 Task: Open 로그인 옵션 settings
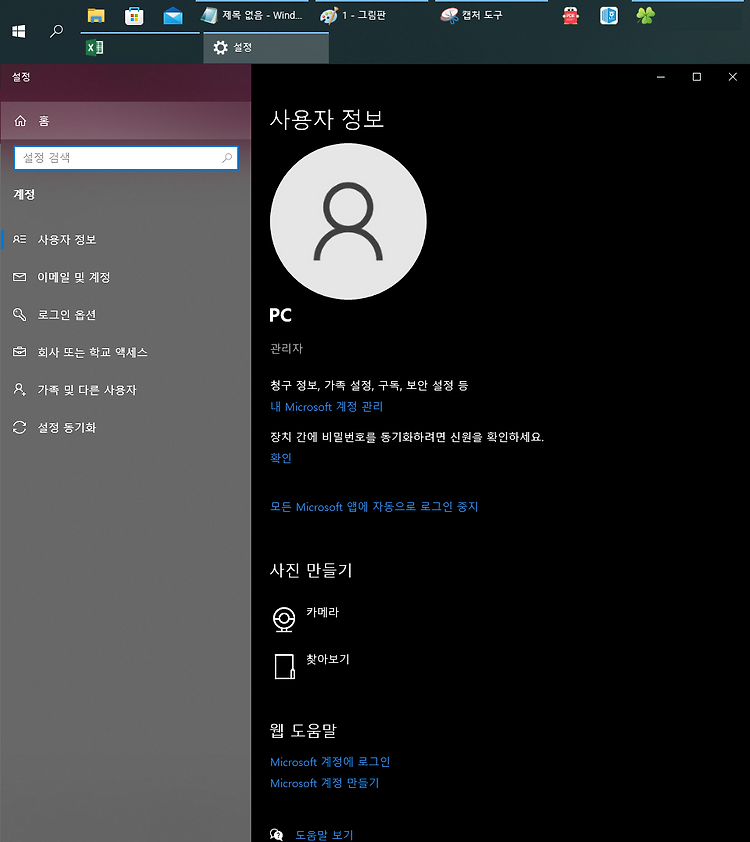[x=126, y=315]
